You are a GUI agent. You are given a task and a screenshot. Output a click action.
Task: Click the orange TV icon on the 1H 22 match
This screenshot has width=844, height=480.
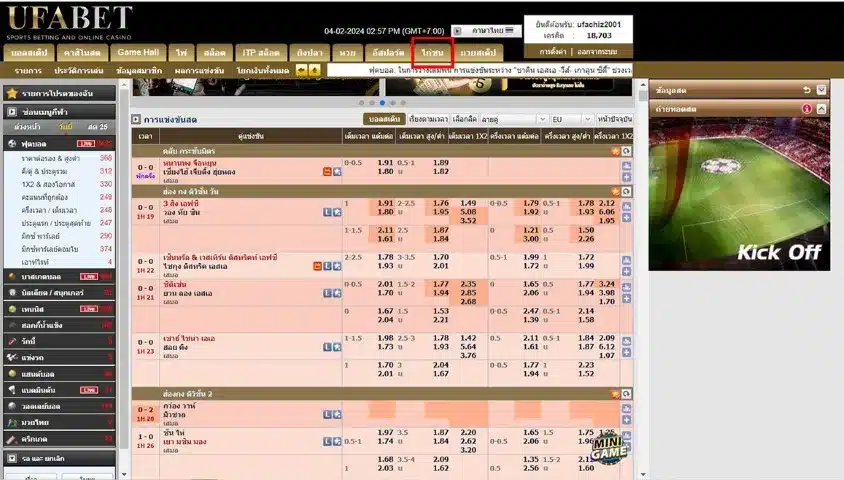[317, 266]
